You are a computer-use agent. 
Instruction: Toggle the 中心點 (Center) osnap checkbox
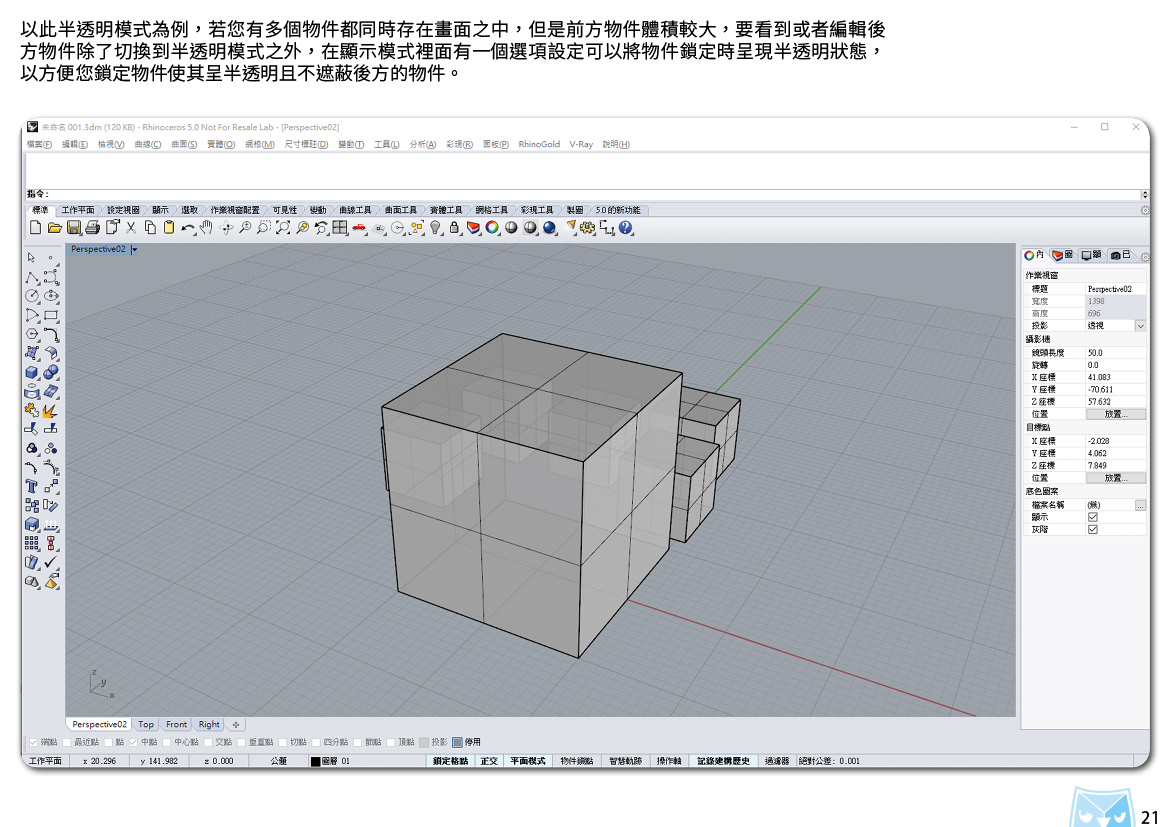(x=167, y=743)
